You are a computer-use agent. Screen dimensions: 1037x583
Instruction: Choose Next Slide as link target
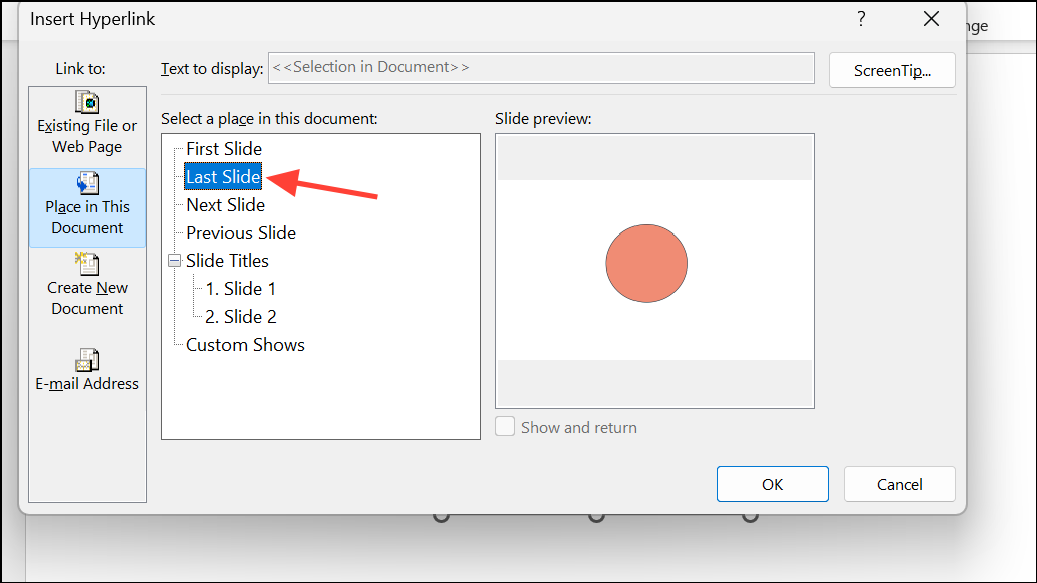[225, 205]
